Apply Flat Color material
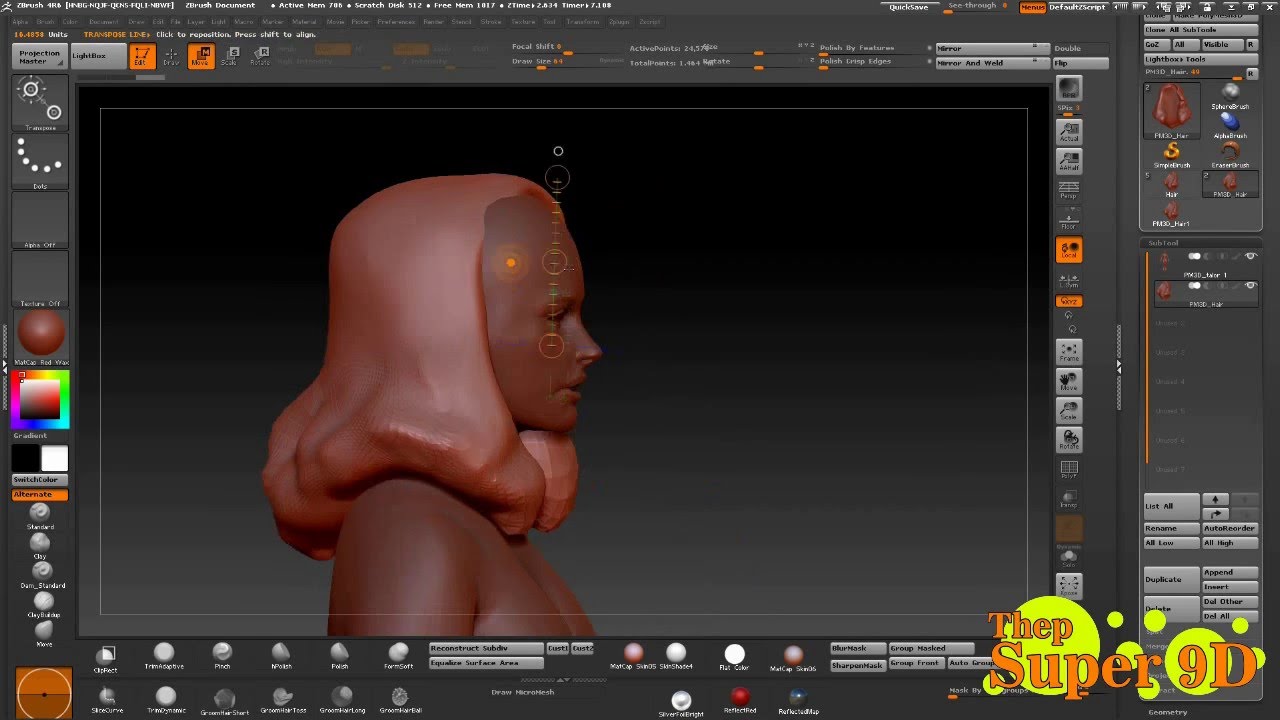The height and width of the screenshot is (720, 1280). point(735,657)
